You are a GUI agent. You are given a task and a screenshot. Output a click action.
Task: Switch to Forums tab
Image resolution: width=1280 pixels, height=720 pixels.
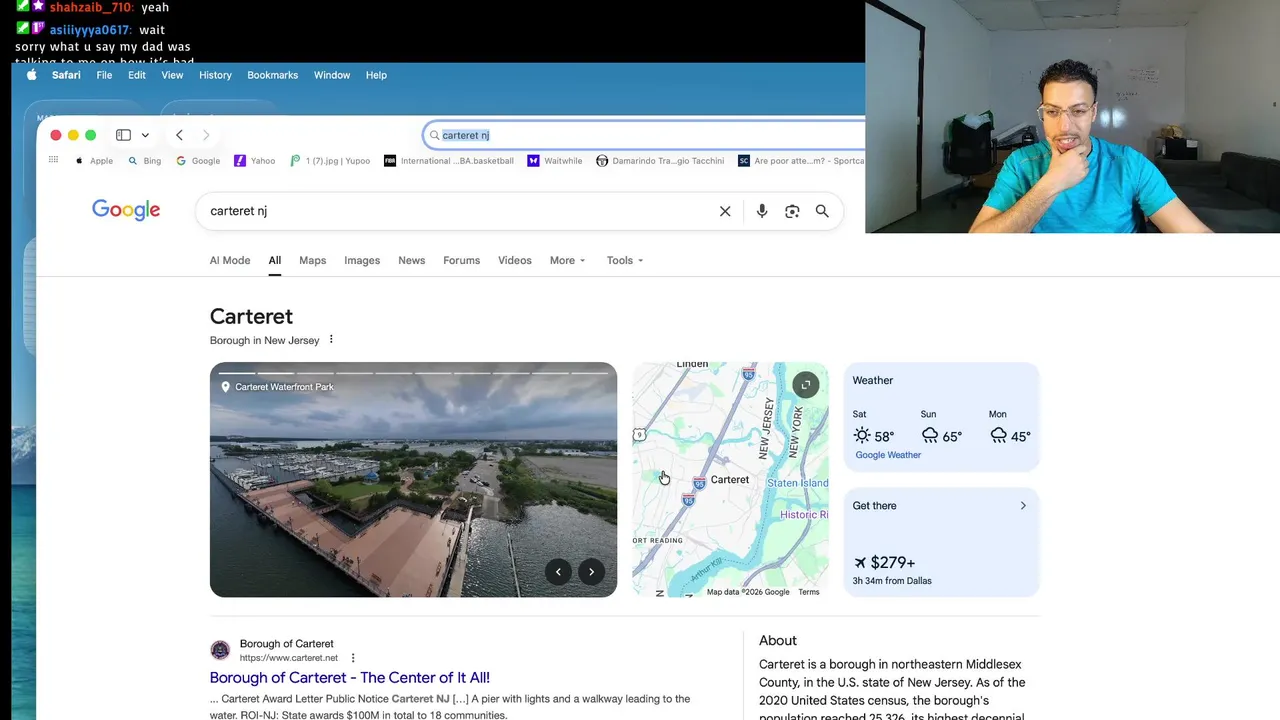click(x=462, y=260)
